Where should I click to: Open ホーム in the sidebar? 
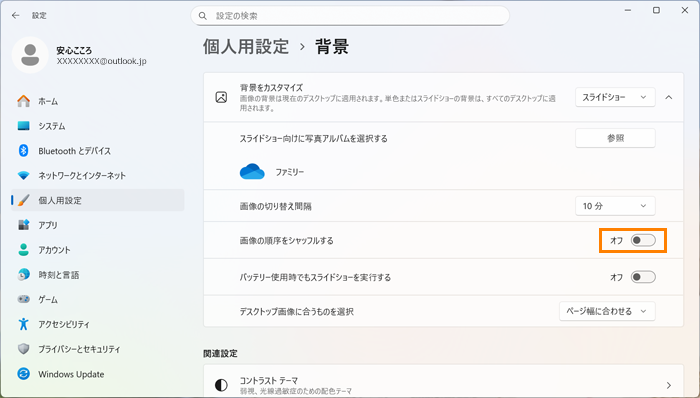point(98,101)
